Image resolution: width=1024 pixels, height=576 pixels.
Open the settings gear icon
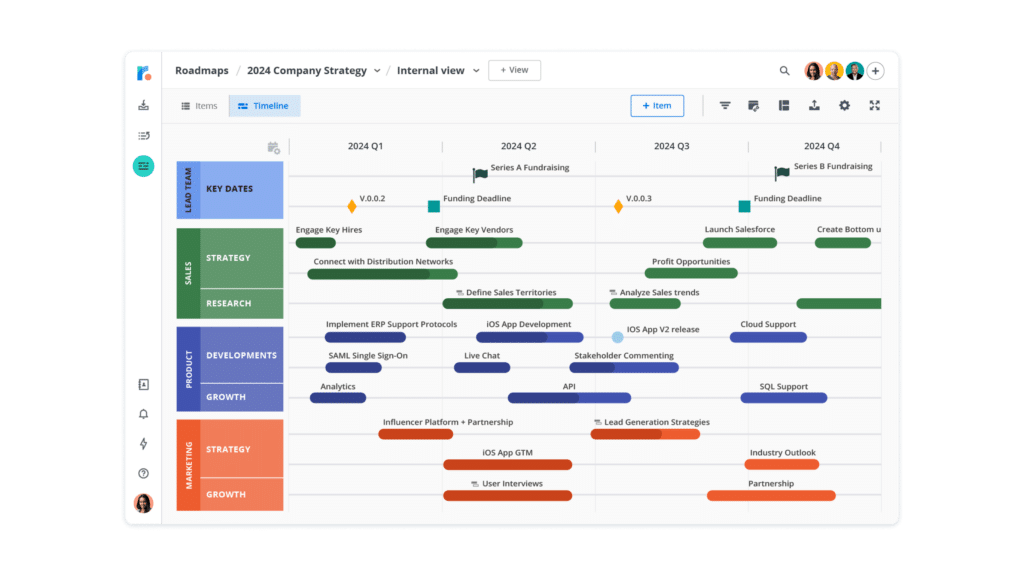[844, 105]
